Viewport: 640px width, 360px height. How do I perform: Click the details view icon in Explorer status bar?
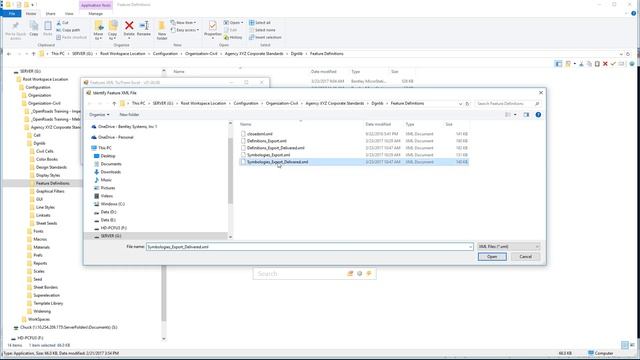pyautogui.click(x=624, y=345)
